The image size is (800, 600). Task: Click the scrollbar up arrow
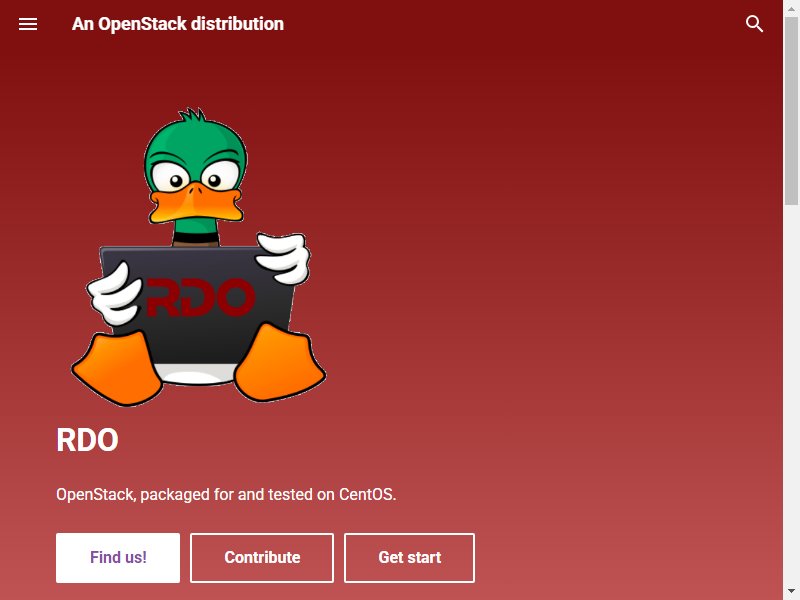[791, 8]
